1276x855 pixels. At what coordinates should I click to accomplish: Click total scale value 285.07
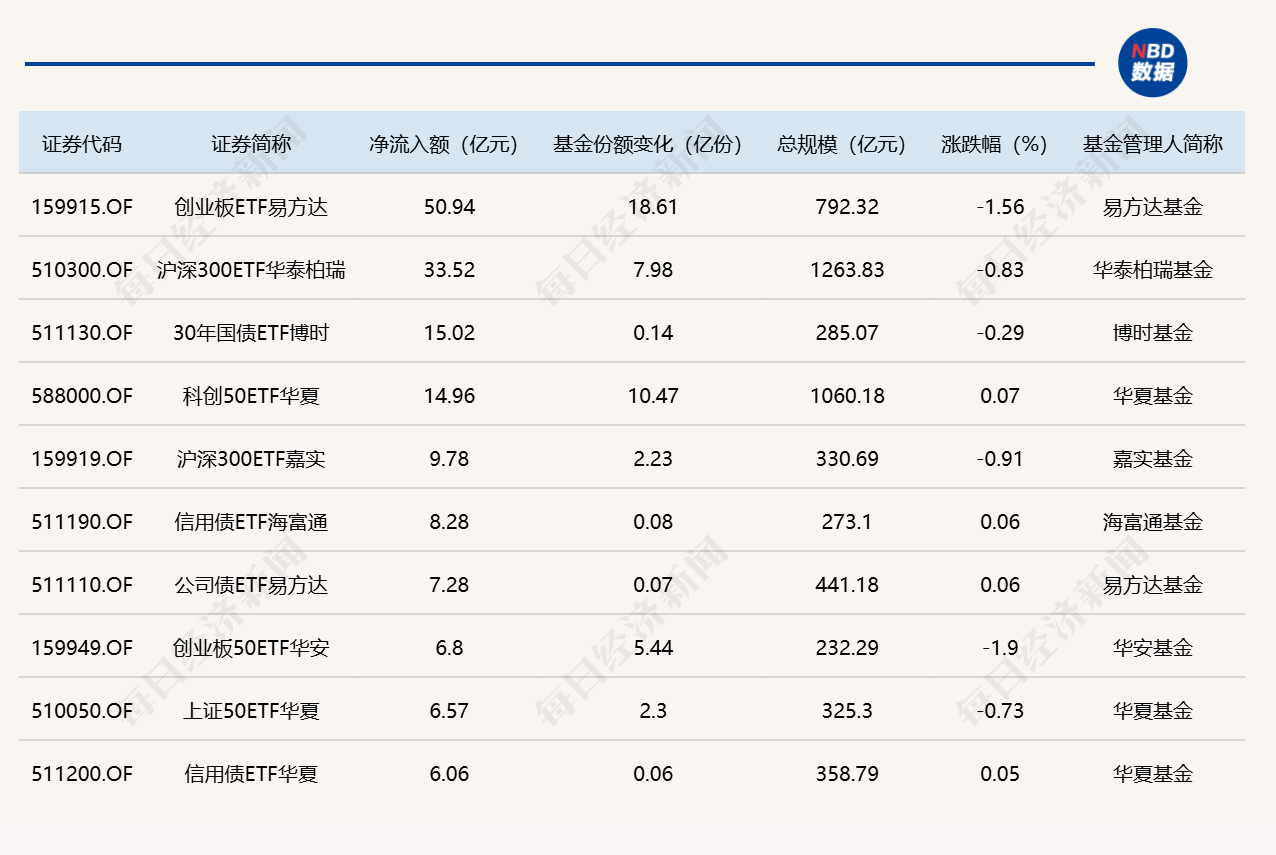pos(847,333)
